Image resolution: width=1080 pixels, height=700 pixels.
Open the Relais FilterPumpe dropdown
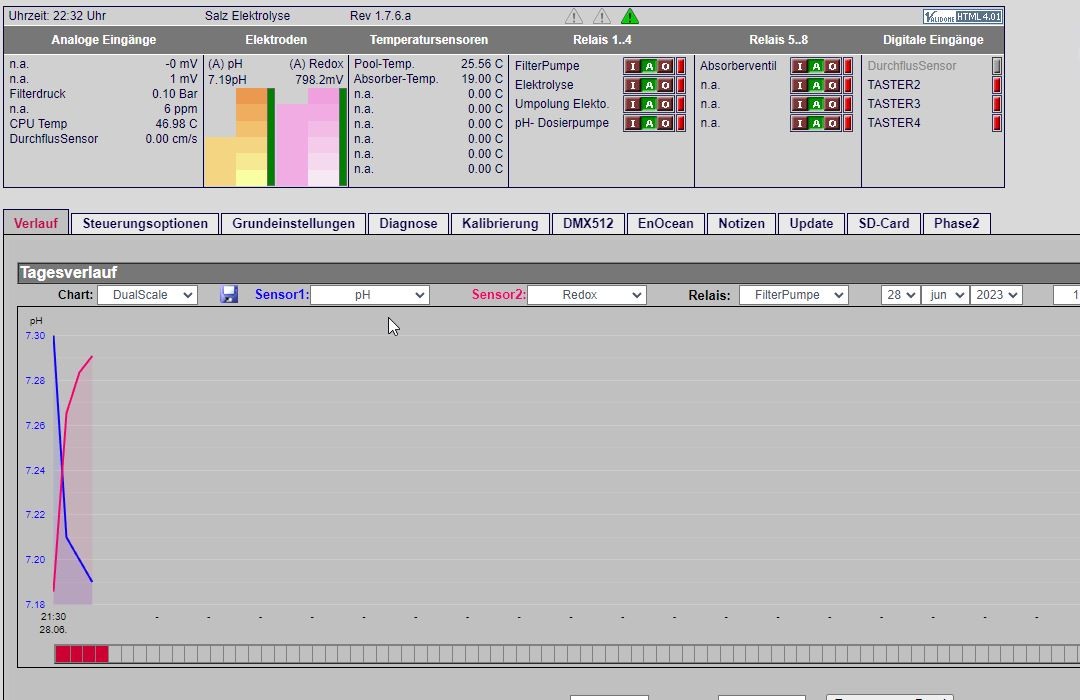coord(793,295)
